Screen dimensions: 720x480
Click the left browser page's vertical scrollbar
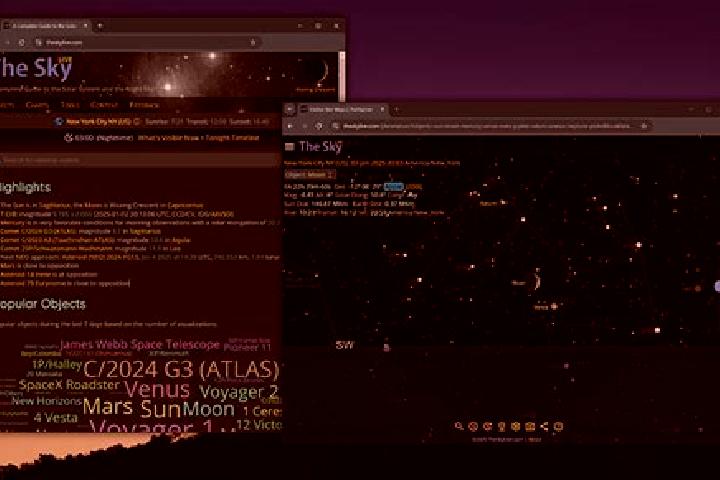(342, 76)
